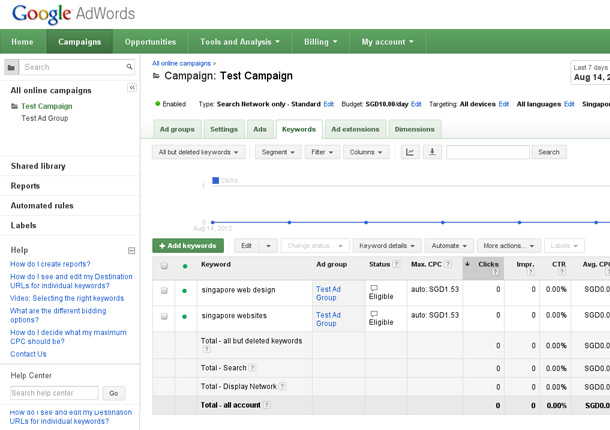Click the folder icon beside sidebar search
This screenshot has height=430, width=610.
click(11, 67)
